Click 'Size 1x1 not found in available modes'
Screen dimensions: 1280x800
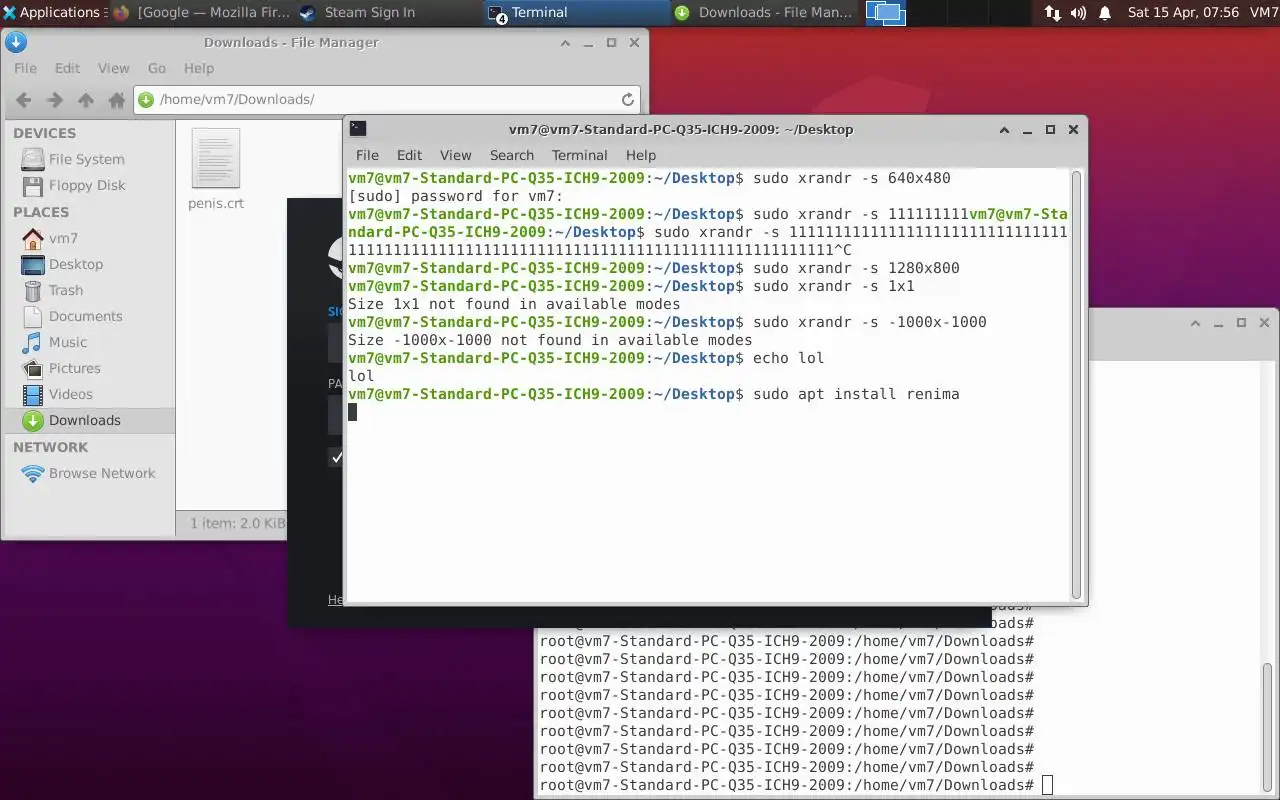click(x=514, y=304)
